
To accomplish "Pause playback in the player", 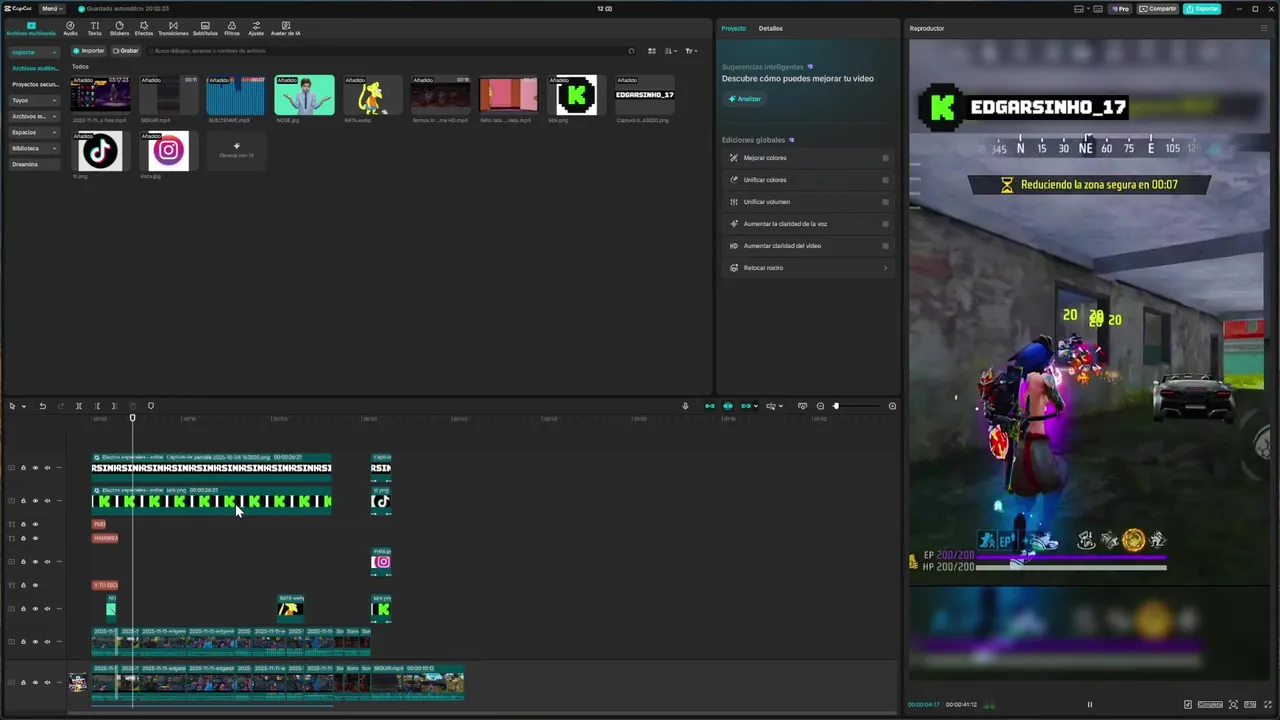I will 1090,704.
